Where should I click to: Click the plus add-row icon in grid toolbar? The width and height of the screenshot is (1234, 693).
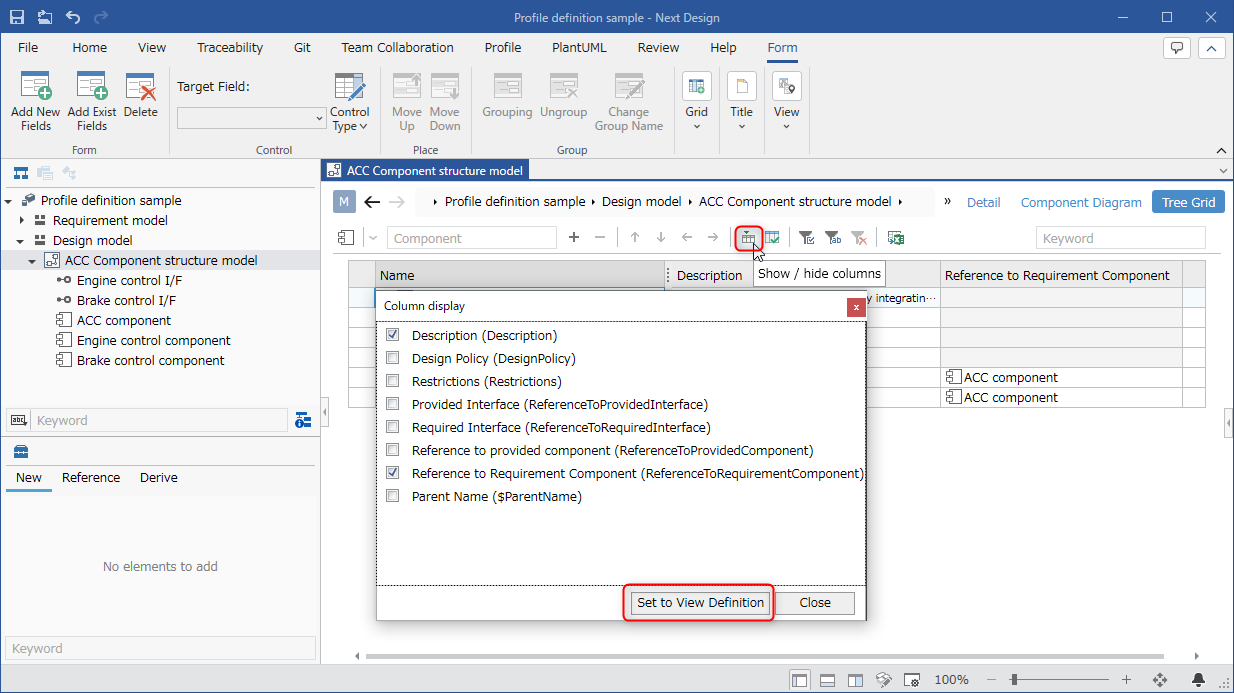[573, 238]
